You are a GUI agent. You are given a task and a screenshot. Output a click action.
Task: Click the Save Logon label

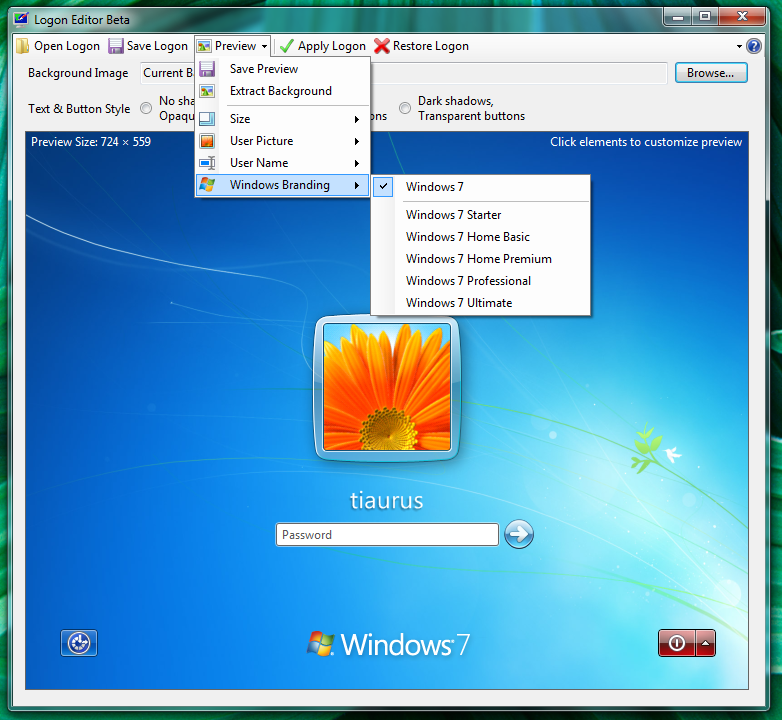[x=157, y=46]
